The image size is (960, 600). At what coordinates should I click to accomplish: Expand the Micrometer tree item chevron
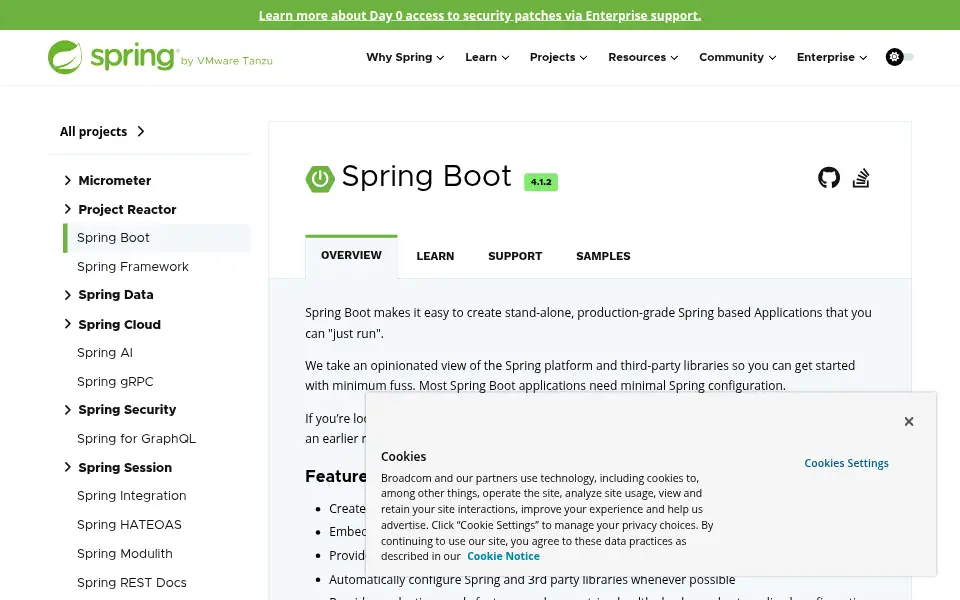(67, 180)
